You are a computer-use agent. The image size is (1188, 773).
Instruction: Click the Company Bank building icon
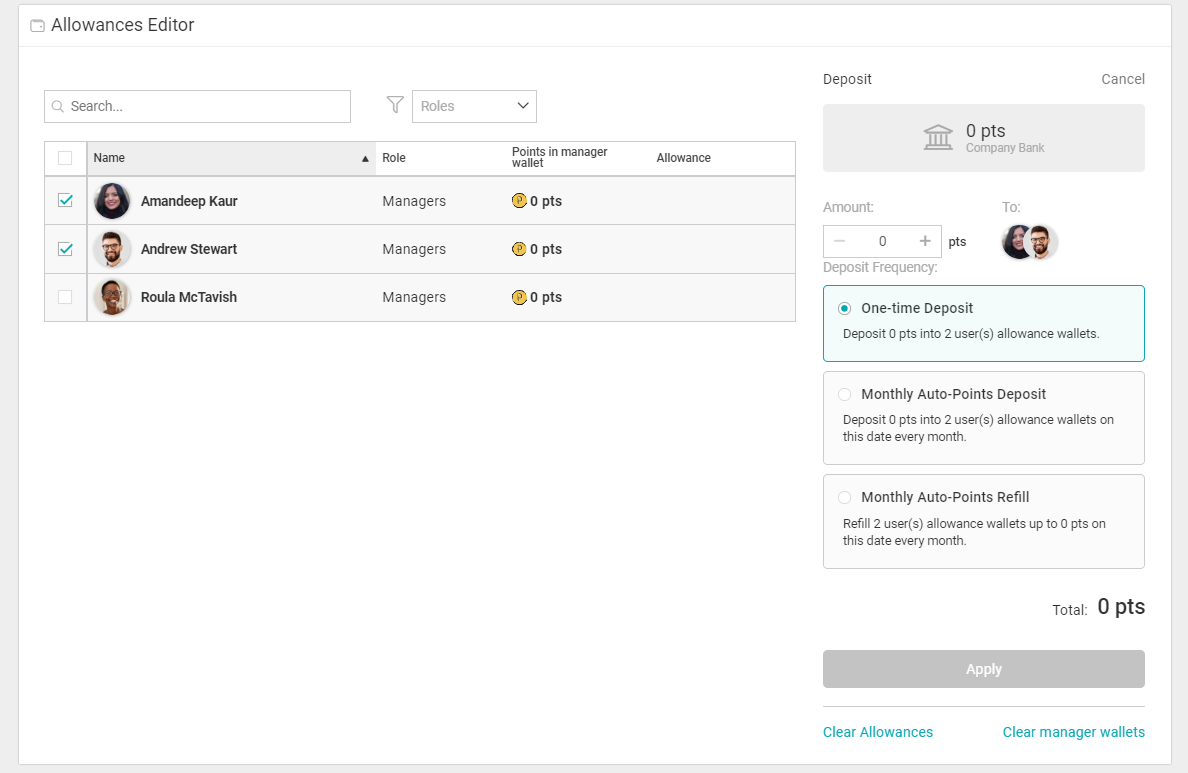(938, 138)
